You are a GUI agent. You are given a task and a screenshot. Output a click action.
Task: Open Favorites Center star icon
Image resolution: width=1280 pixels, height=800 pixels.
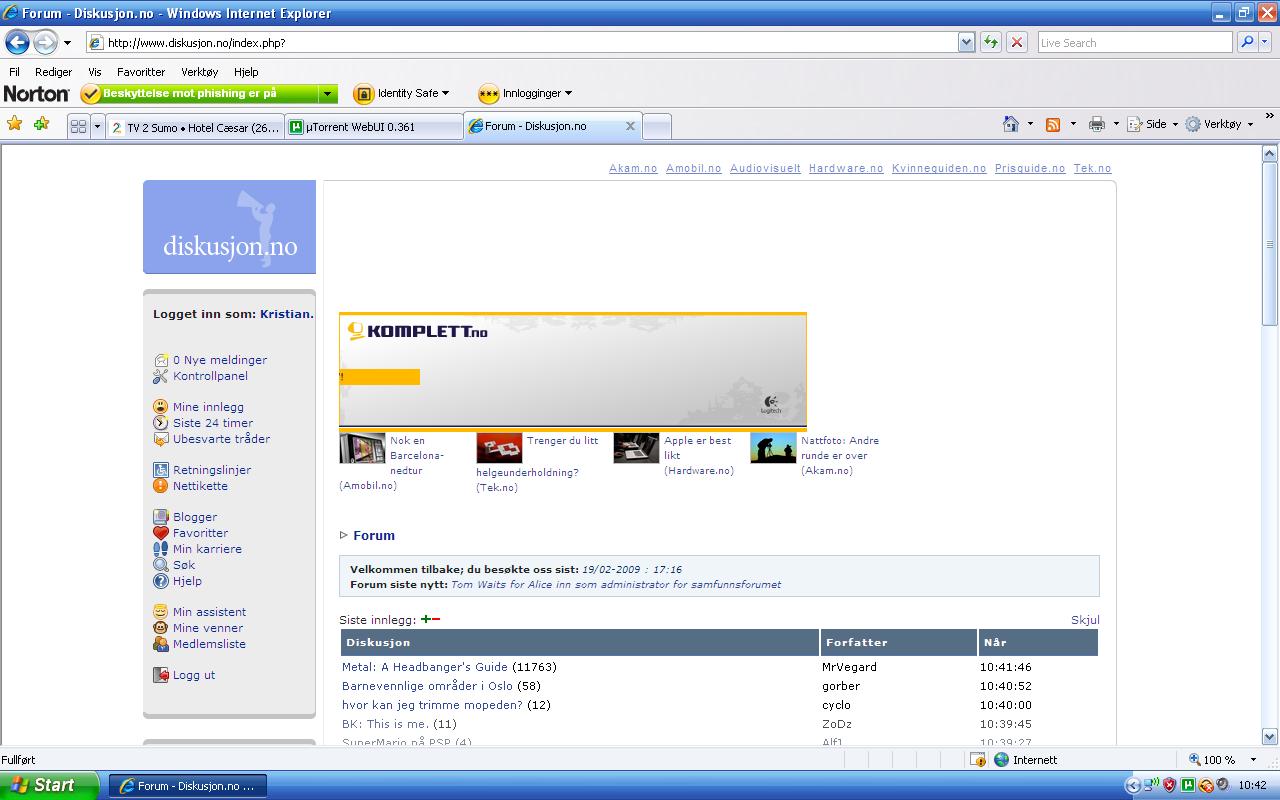coord(15,124)
